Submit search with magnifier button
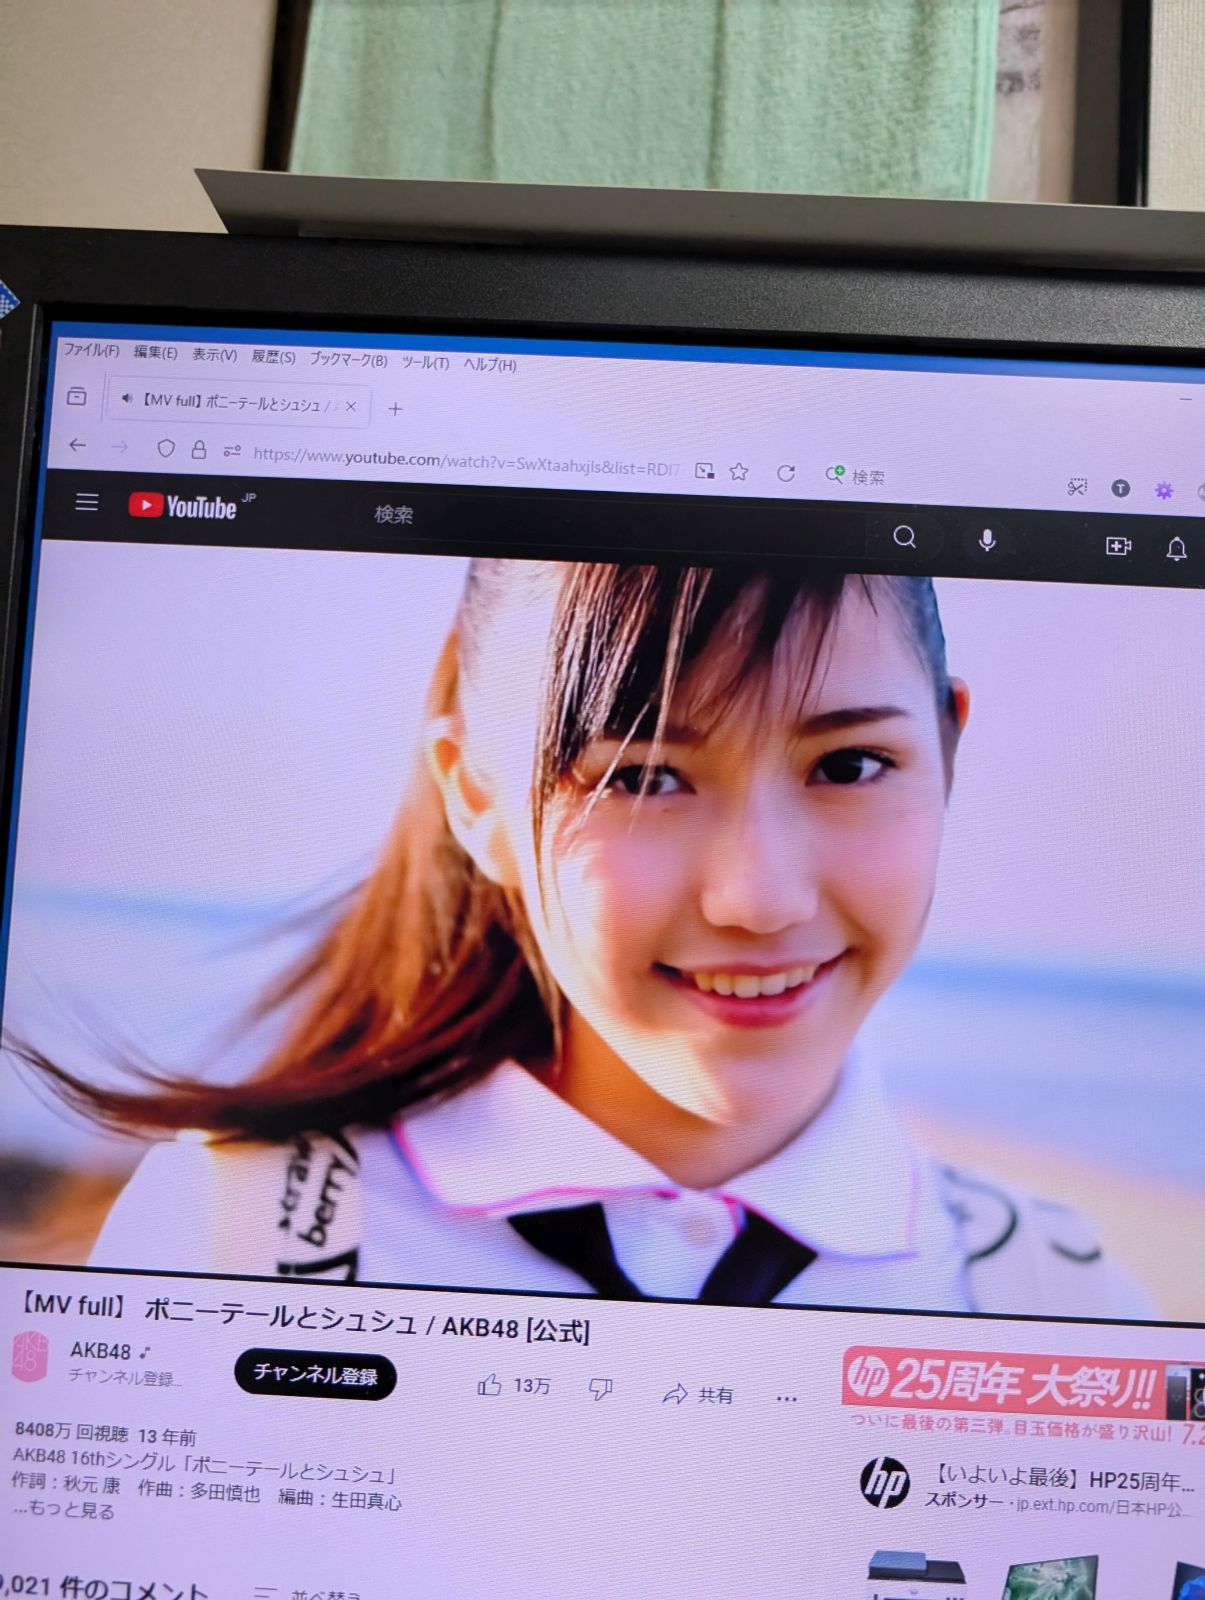 pyautogui.click(x=905, y=538)
